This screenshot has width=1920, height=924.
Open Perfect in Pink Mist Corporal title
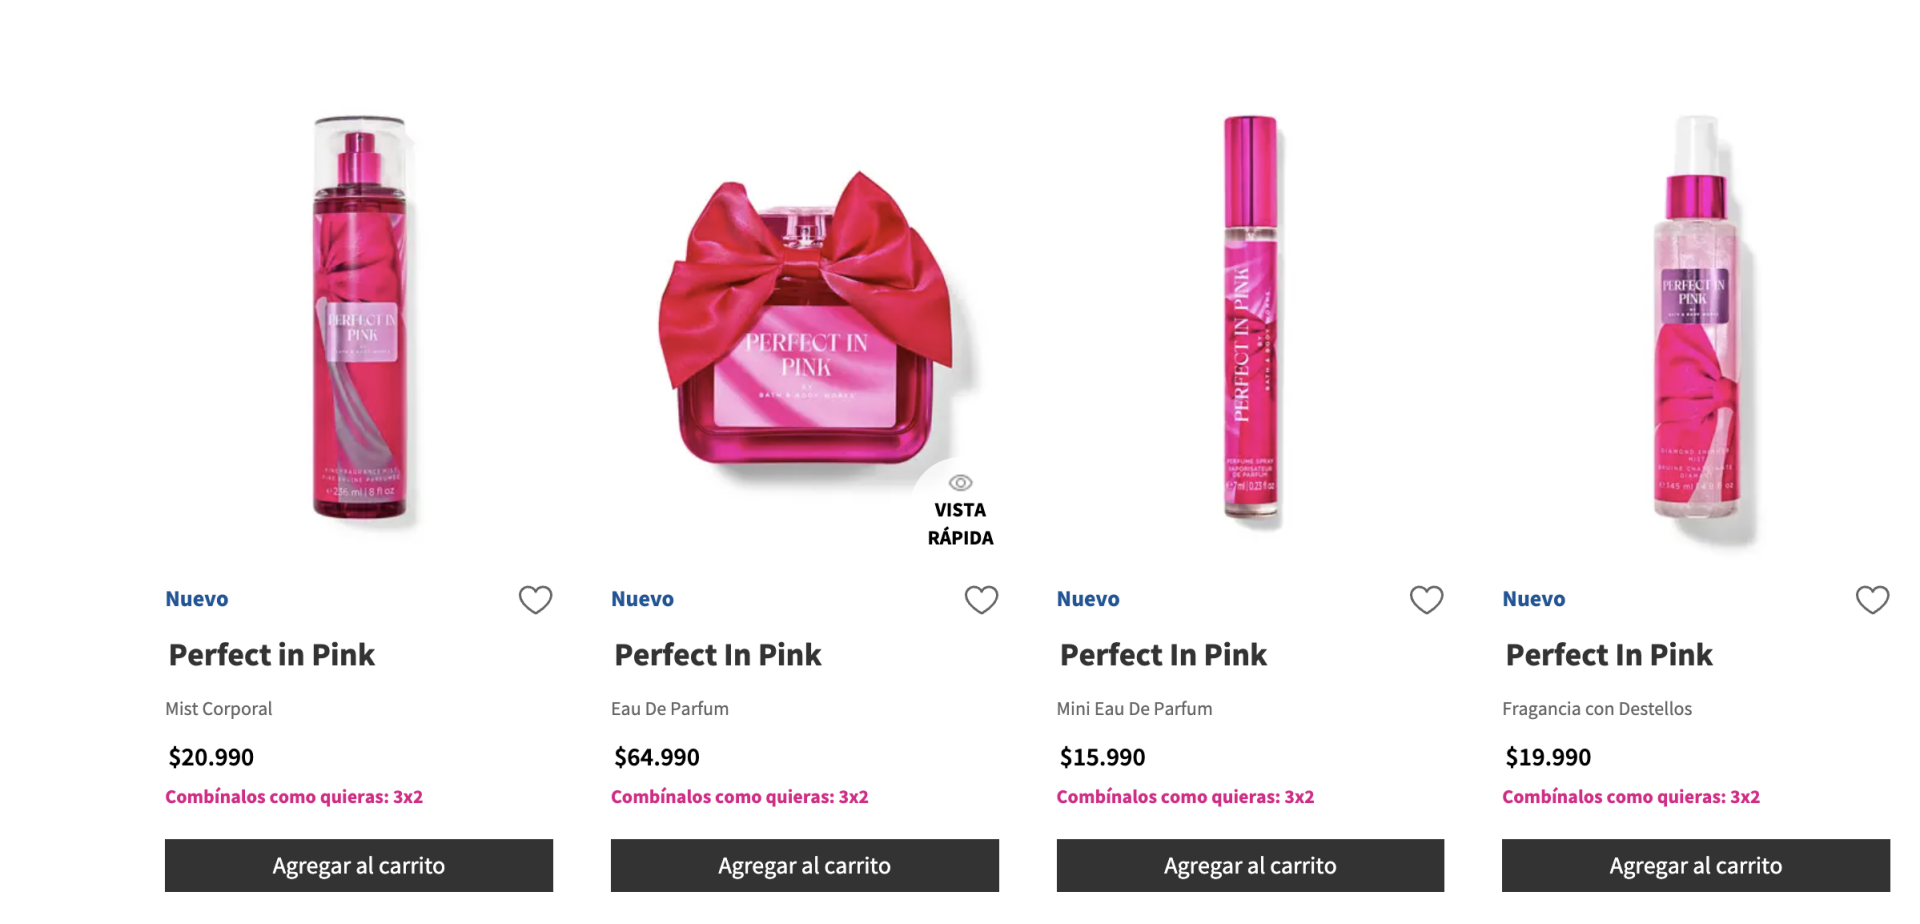tap(272, 655)
